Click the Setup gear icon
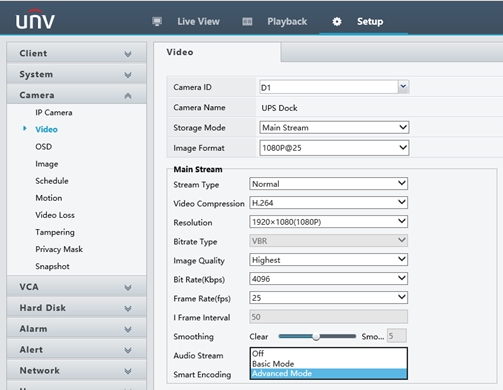The height and width of the screenshot is (390, 503). click(x=337, y=22)
